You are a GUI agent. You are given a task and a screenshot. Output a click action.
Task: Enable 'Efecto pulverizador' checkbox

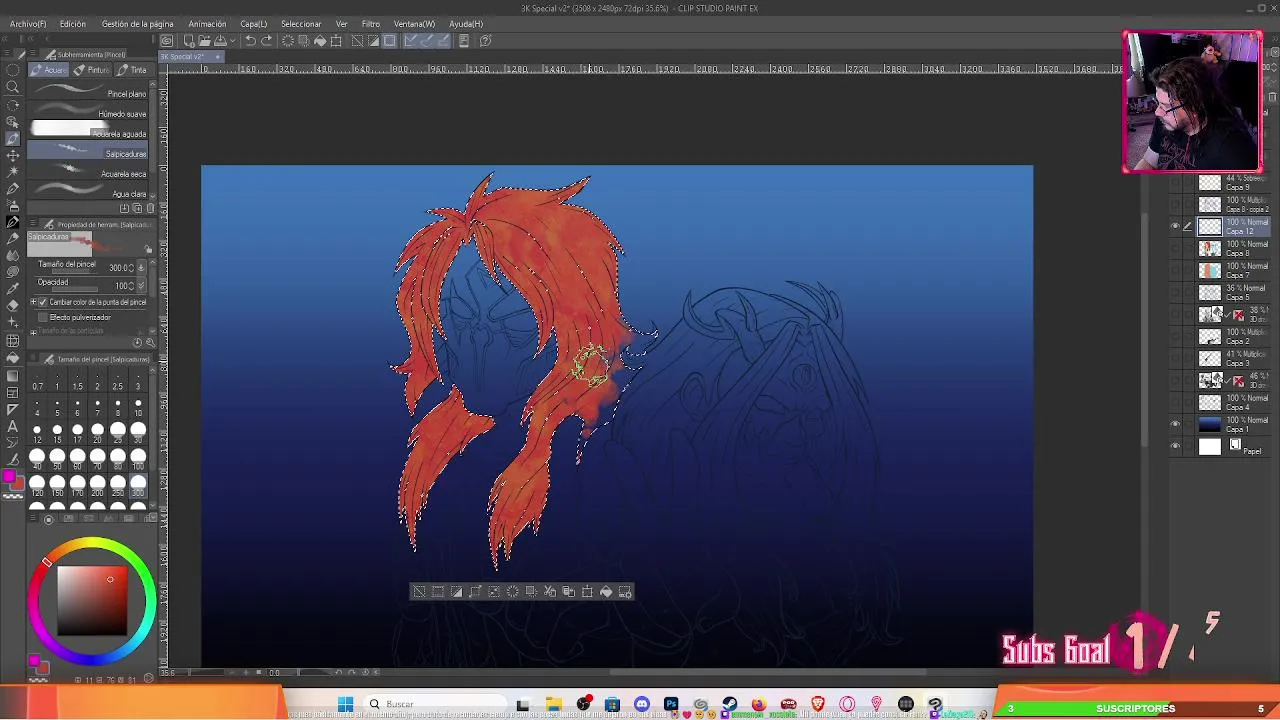coord(43,317)
